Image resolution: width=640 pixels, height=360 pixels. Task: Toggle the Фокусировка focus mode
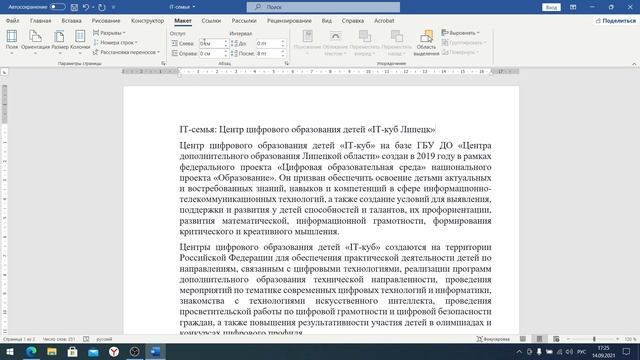[x=493, y=339]
